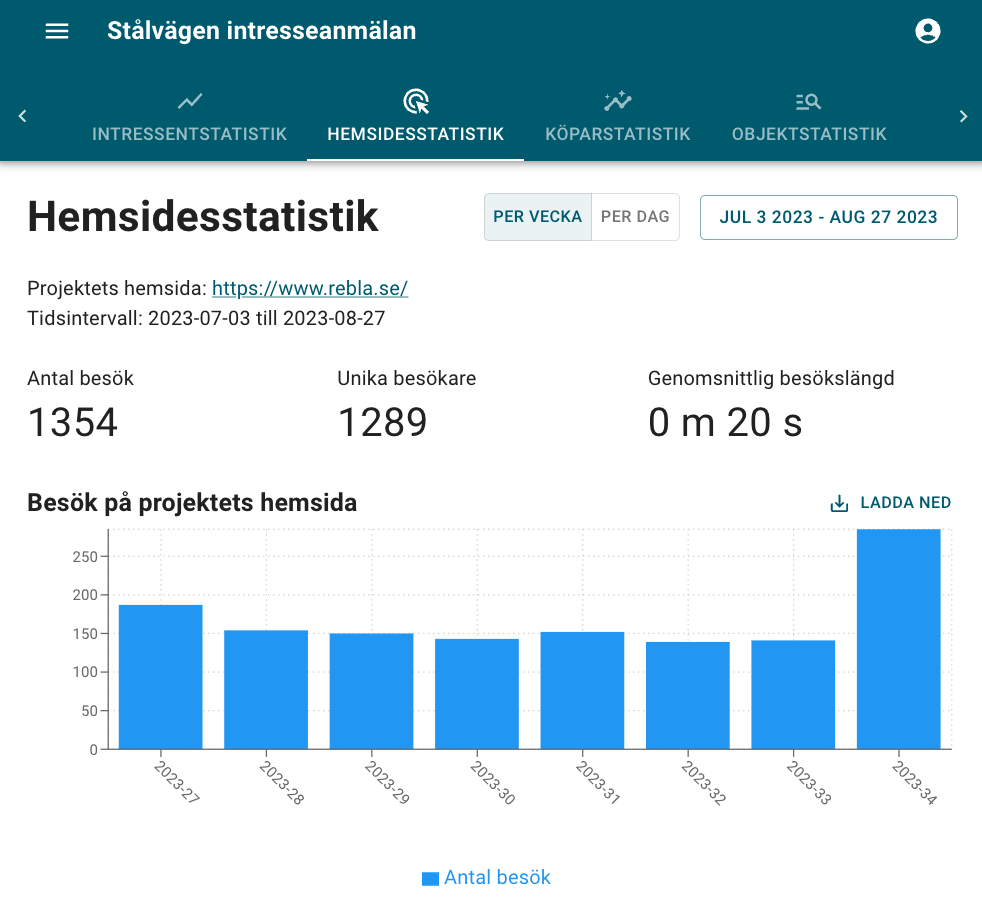Click the tallest bar for week 2023-34
This screenshot has width=982, height=908.
tap(898, 640)
